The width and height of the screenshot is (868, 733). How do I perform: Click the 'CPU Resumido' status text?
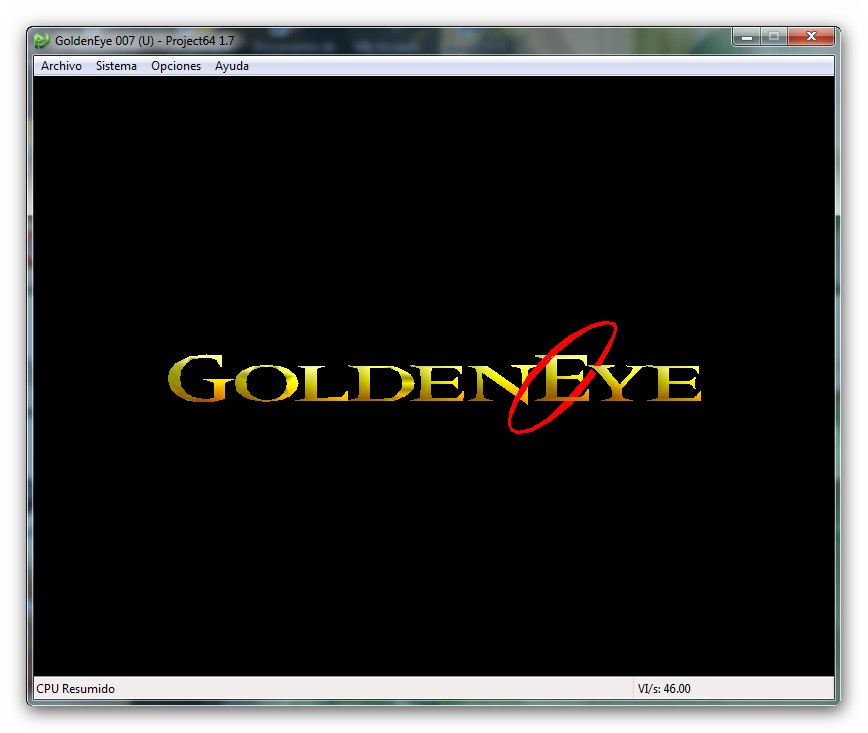coord(75,689)
